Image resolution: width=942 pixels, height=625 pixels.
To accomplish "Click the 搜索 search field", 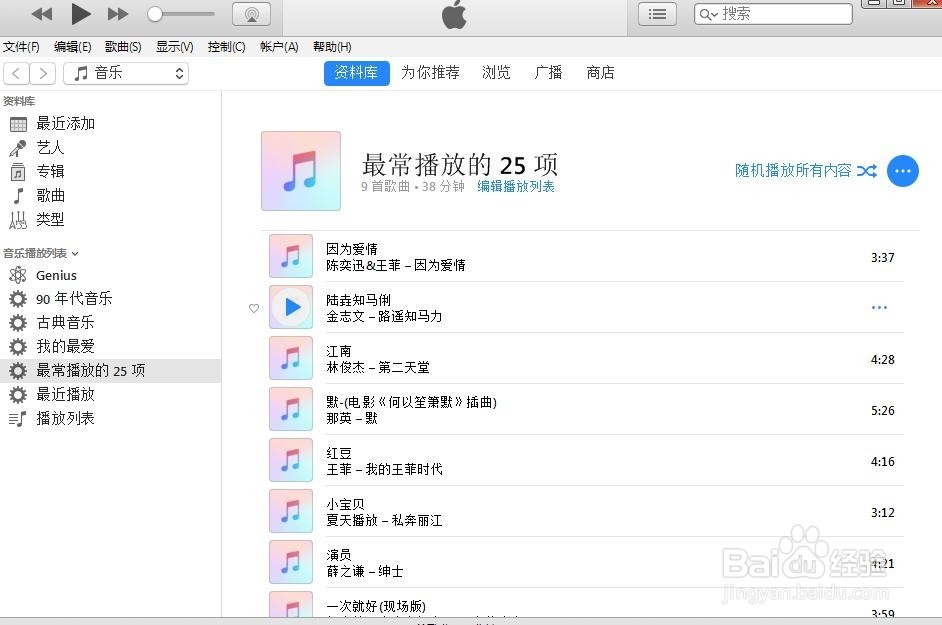I will coord(773,13).
